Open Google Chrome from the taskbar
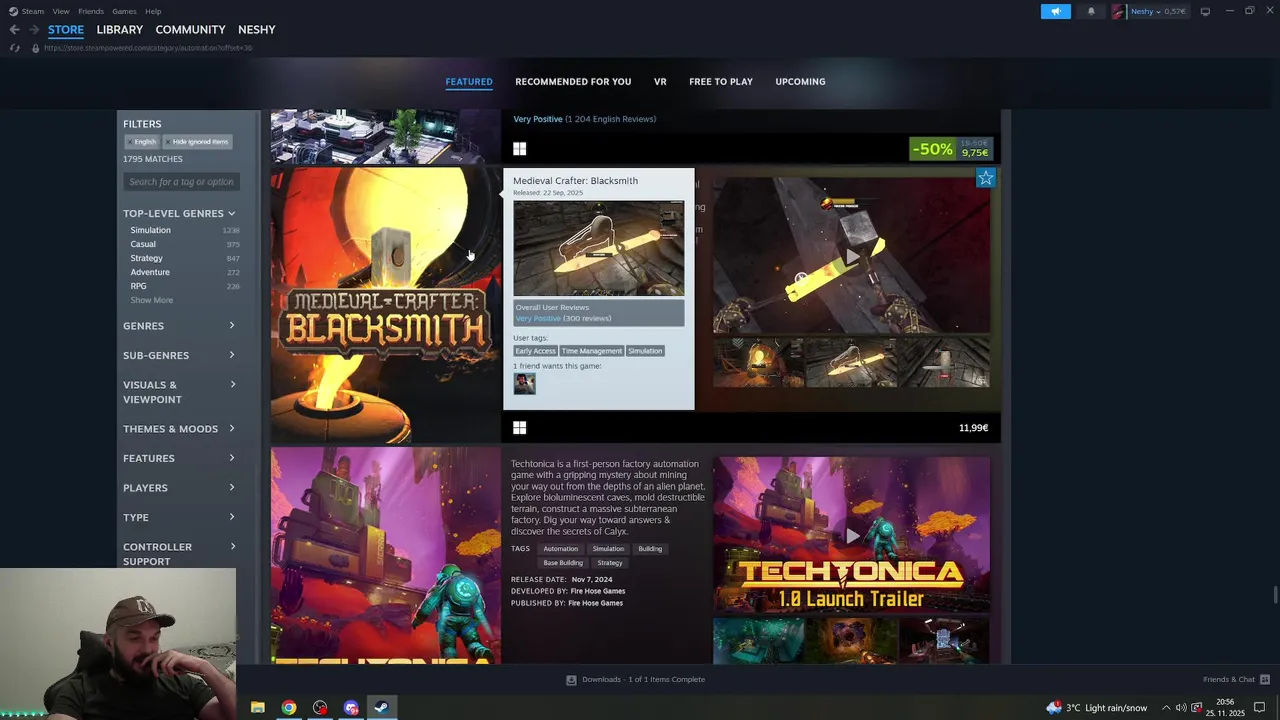This screenshot has width=1280, height=720. (288, 707)
